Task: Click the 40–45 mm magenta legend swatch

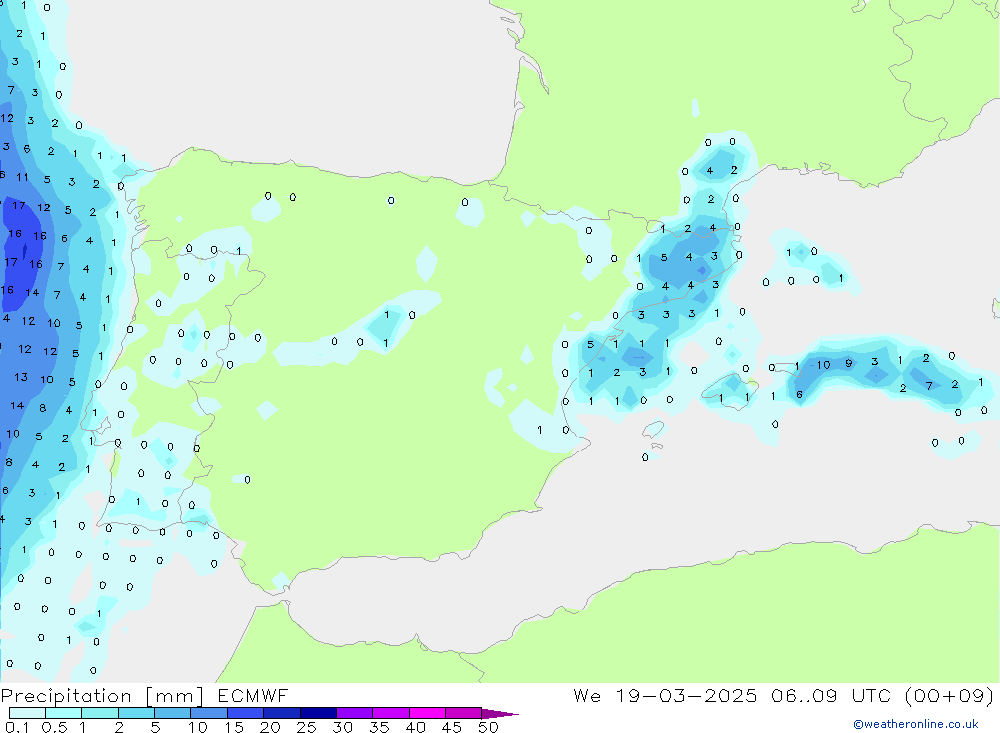Action: point(427,713)
